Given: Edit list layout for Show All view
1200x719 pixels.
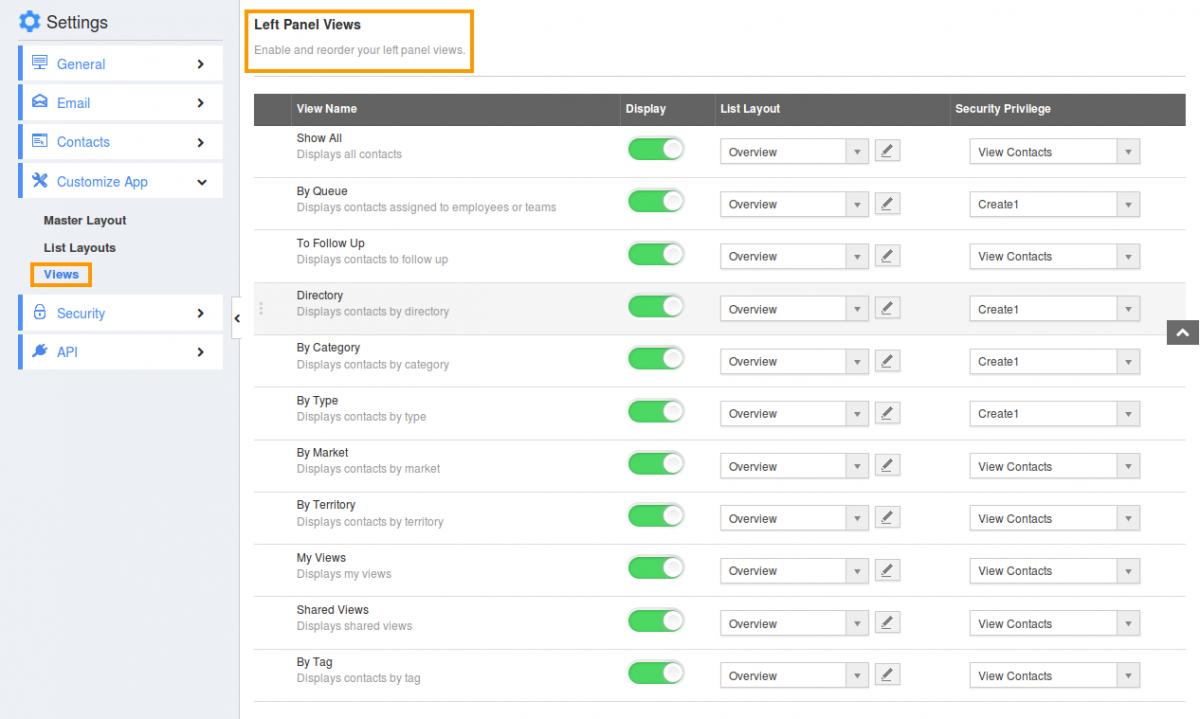Looking at the screenshot, I should 887,151.
